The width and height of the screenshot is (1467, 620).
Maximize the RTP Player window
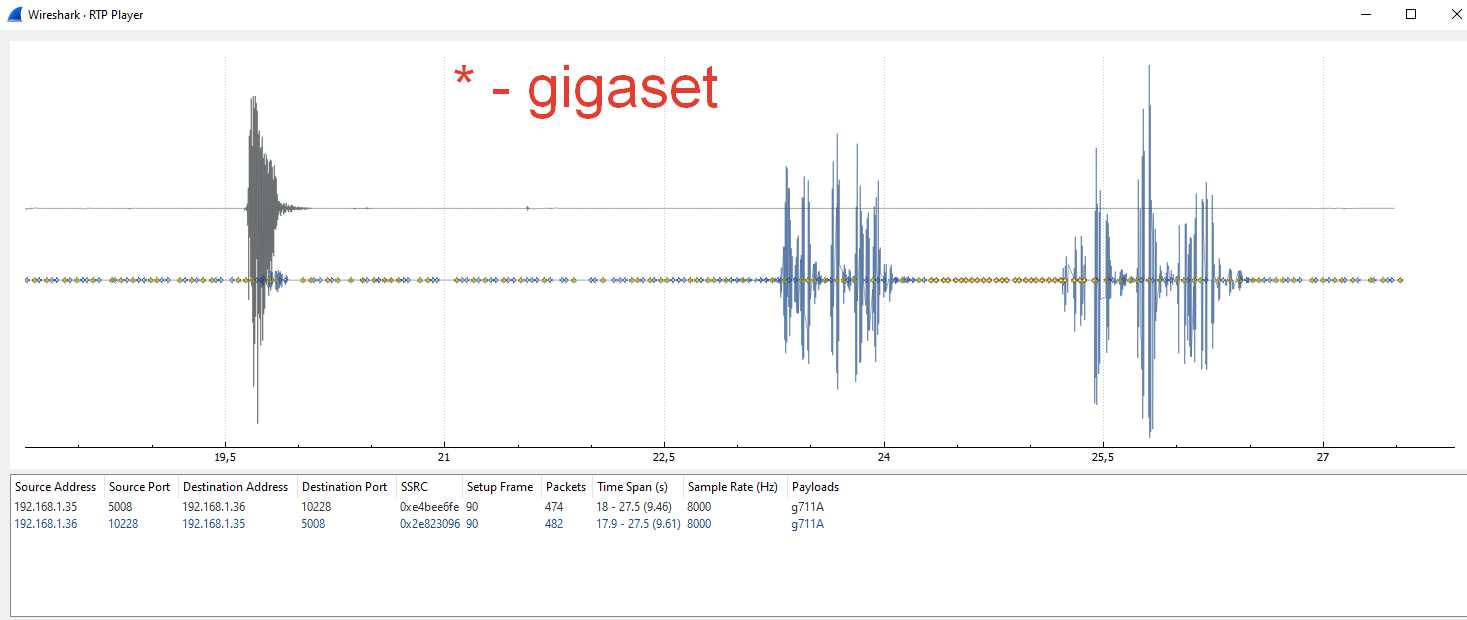tap(1411, 14)
